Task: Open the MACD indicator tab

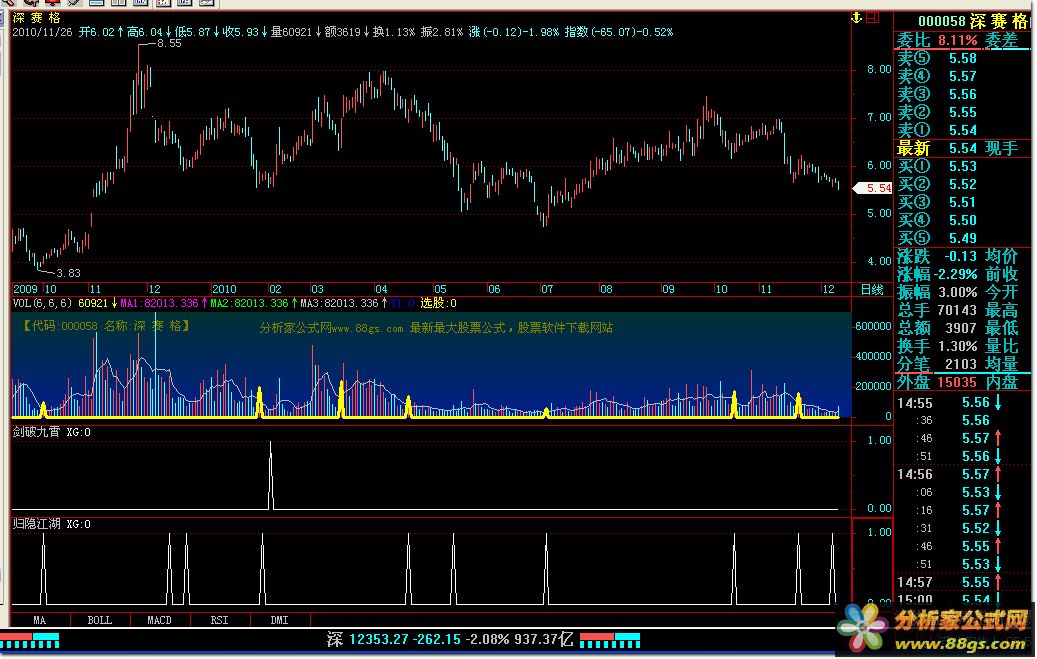Action: (159, 621)
